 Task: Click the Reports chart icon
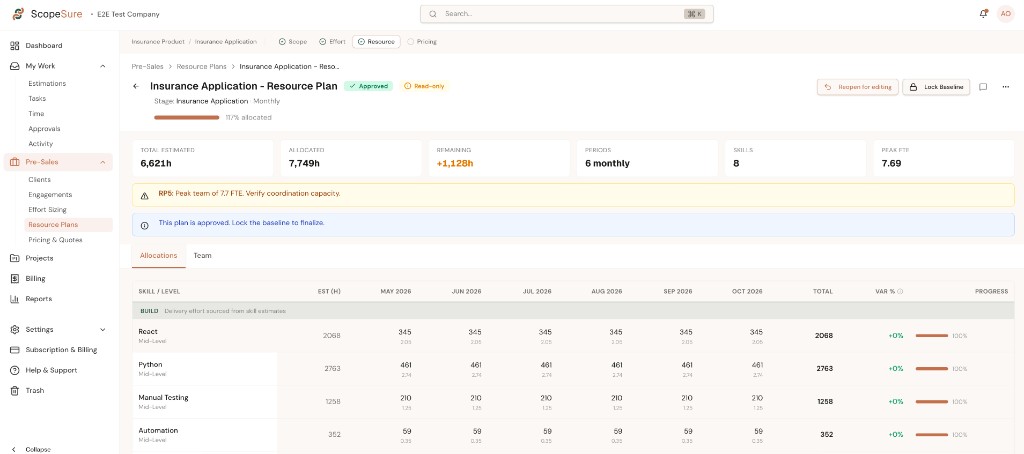coord(14,299)
